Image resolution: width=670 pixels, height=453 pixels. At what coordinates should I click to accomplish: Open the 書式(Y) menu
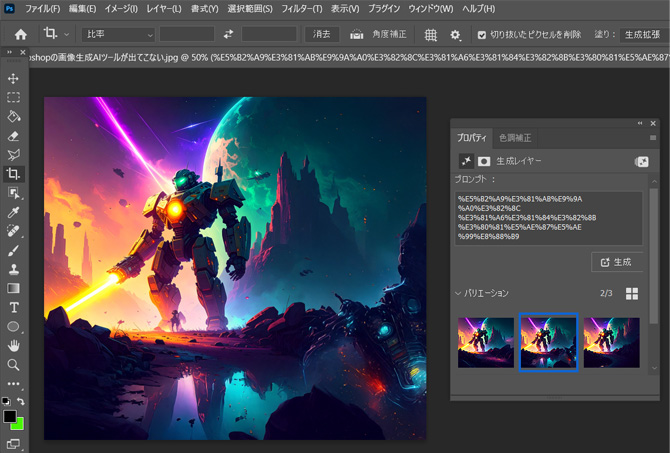pyautogui.click(x=205, y=9)
